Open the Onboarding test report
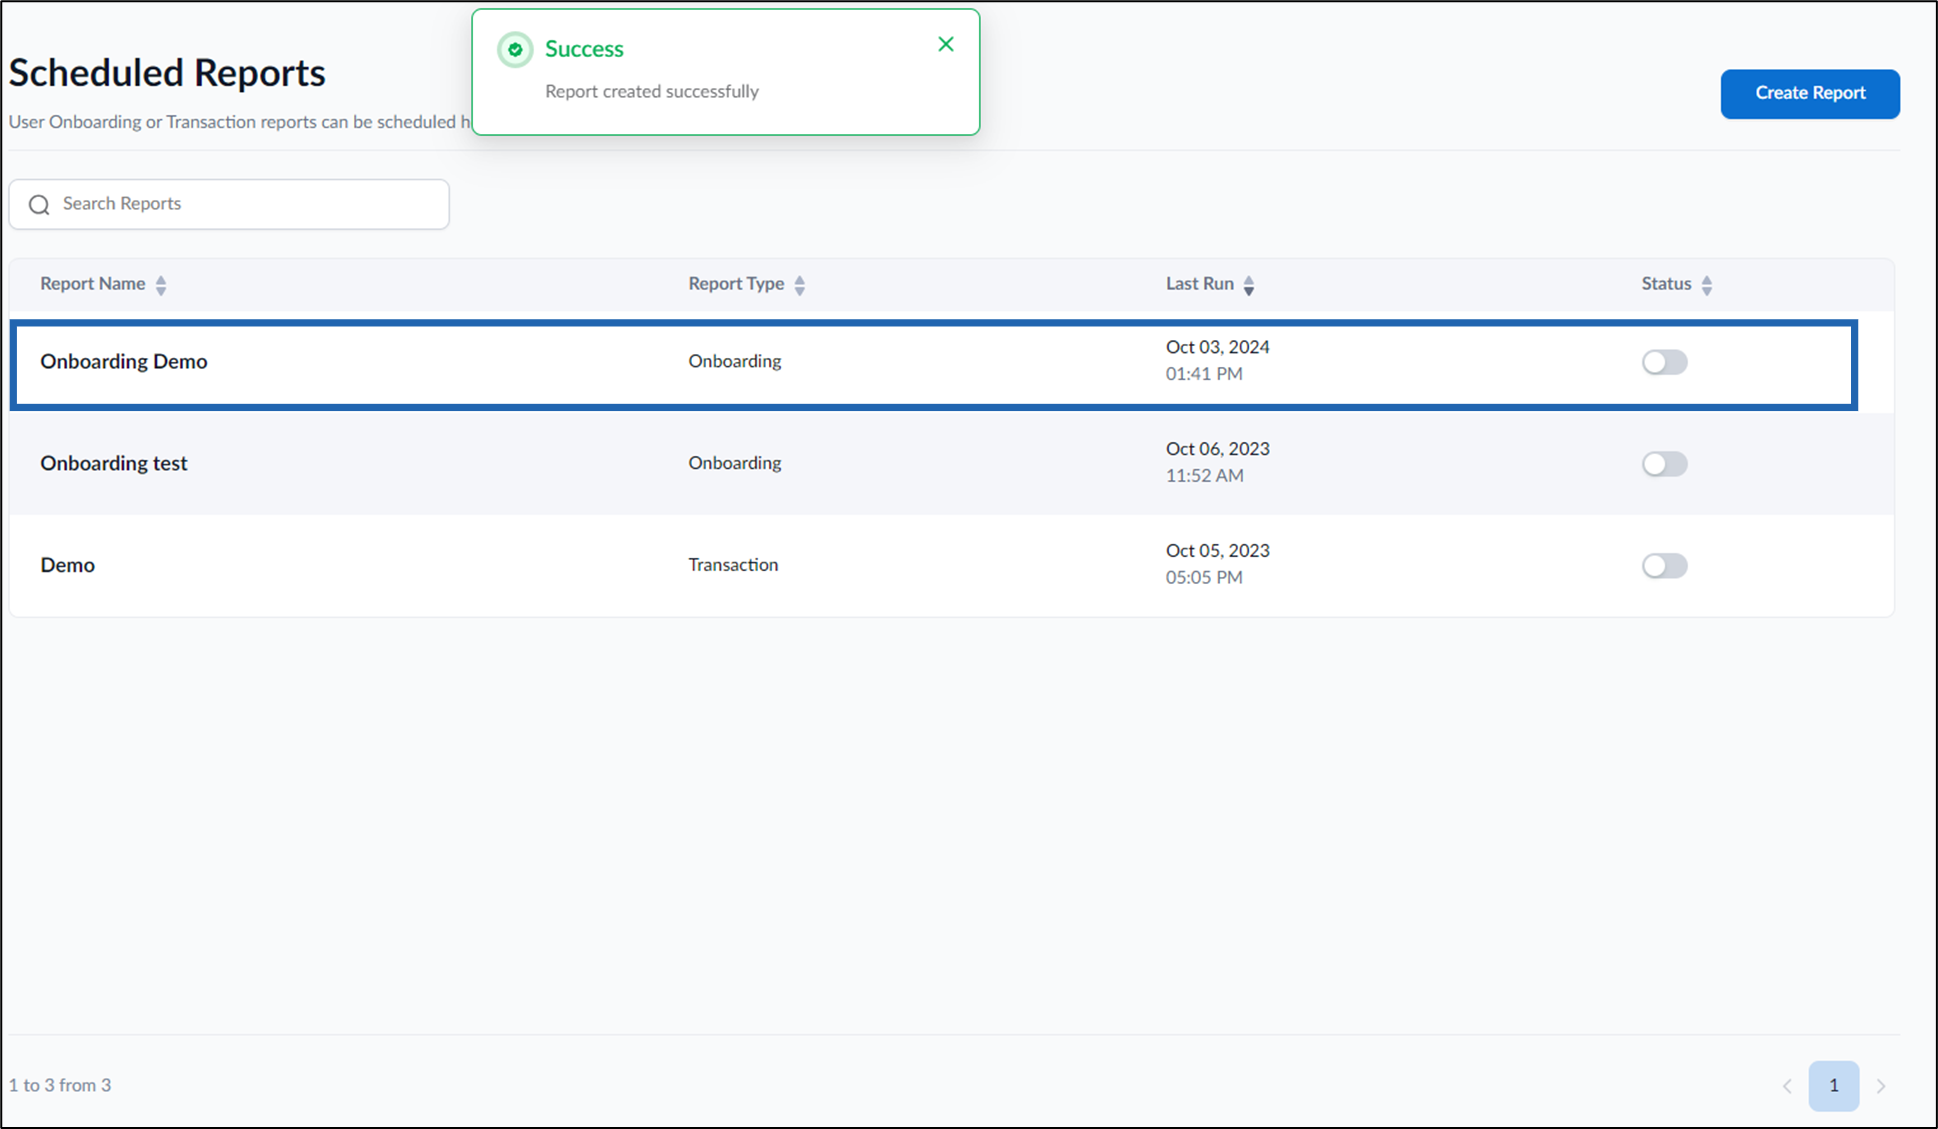 pyautogui.click(x=114, y=463)
